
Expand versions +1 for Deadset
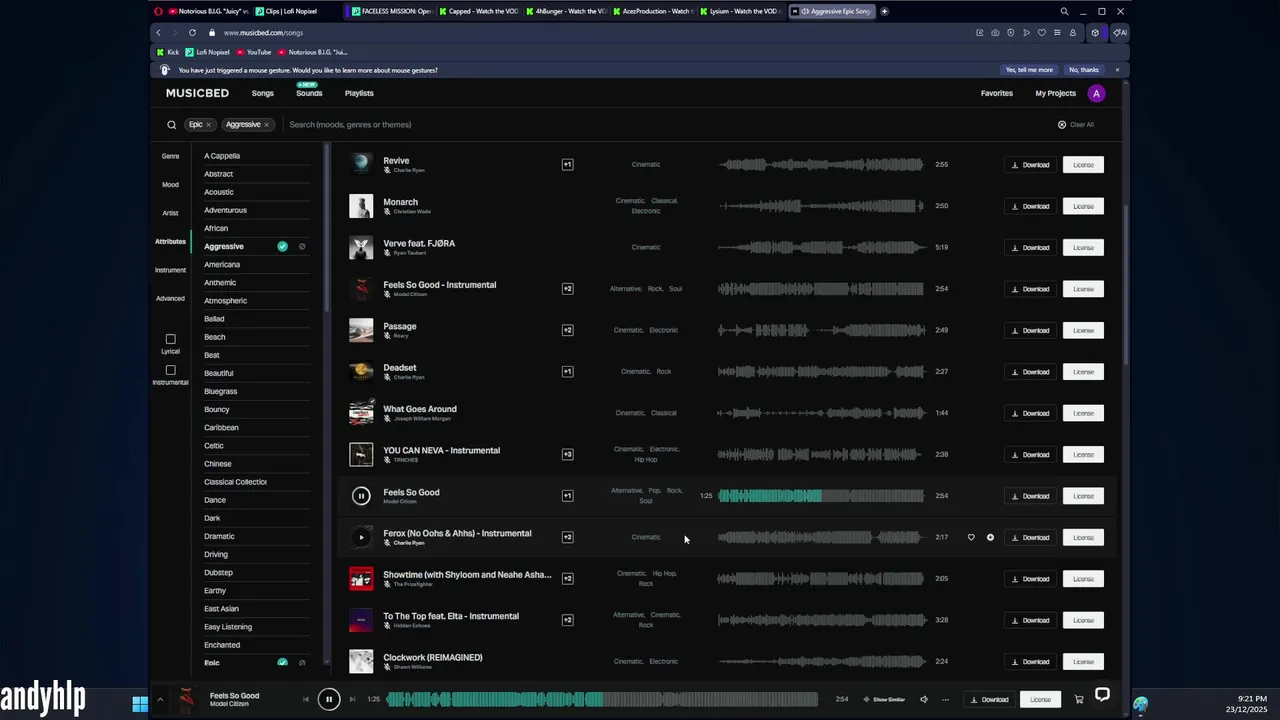pos(567,371)
